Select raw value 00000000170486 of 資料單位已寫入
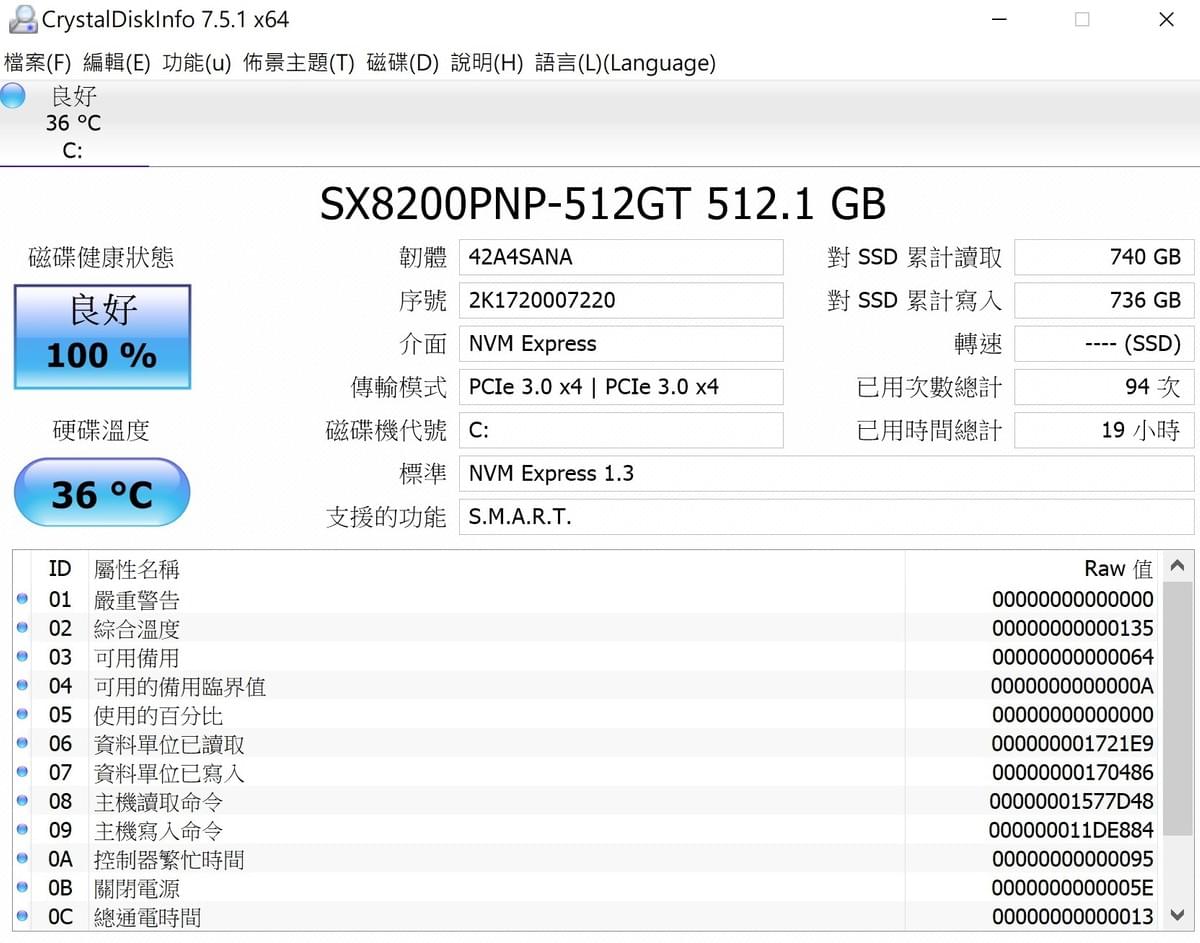 point(1073,773)
